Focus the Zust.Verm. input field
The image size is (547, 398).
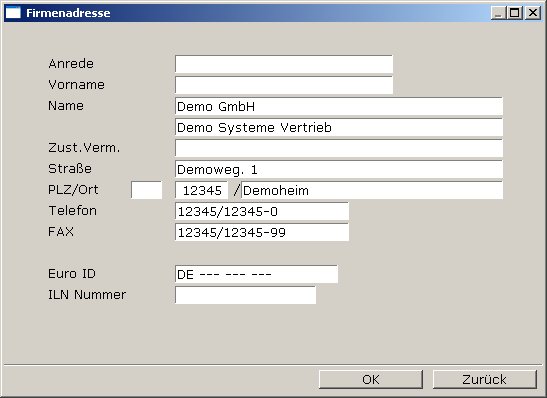[x=339, y=148]
